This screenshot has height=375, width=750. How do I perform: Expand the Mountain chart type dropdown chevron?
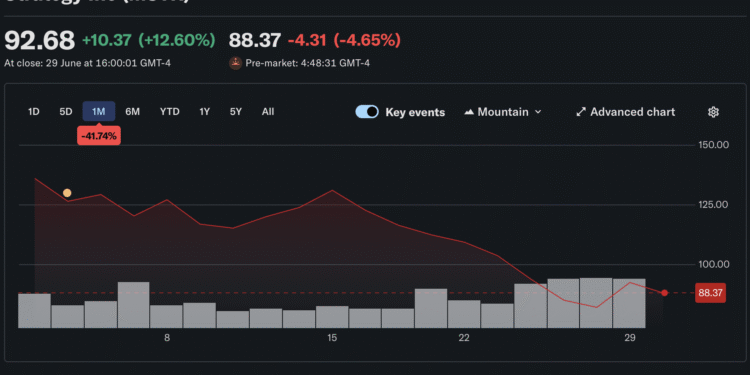coord(538,112)
